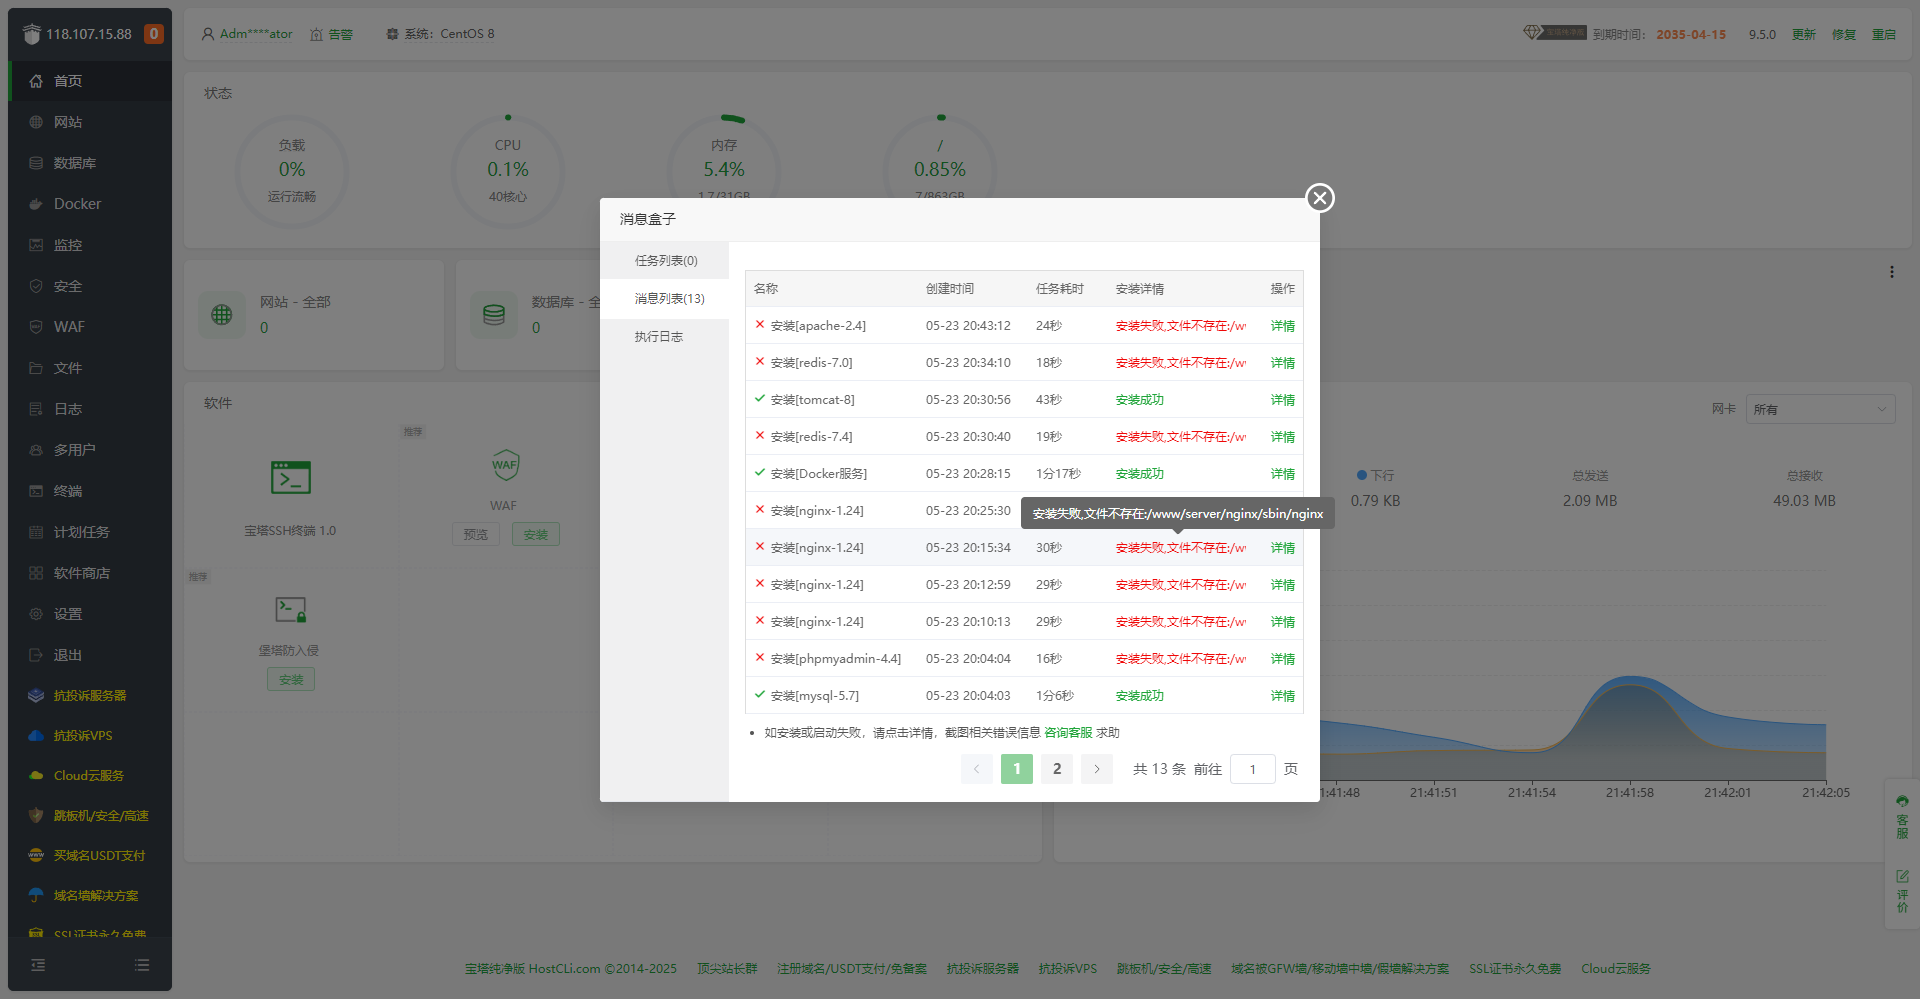Click the 修复 repair link

1844,35
